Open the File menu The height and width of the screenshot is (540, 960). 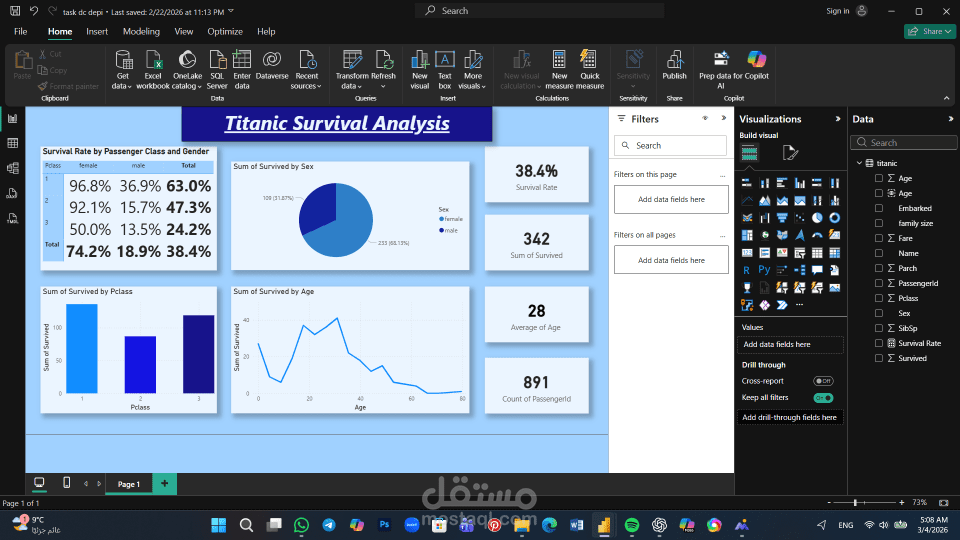(x=20, y=32)
